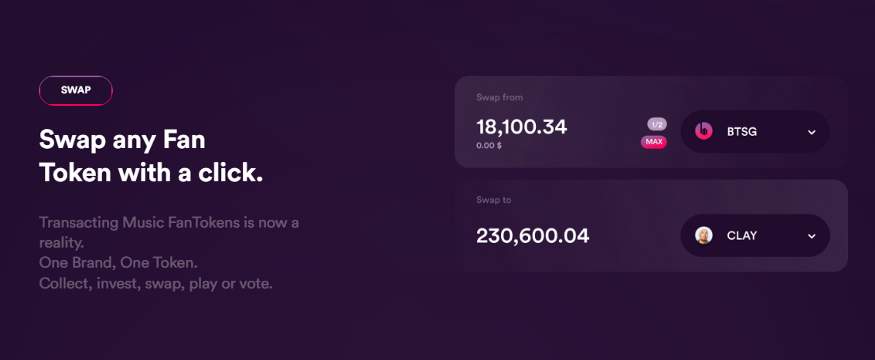Image resolution: width=875 pixels, height=360 pixels.
Task: Click the CLAY avatar icon
Action: pyautogui.click(x=704, y=236)
